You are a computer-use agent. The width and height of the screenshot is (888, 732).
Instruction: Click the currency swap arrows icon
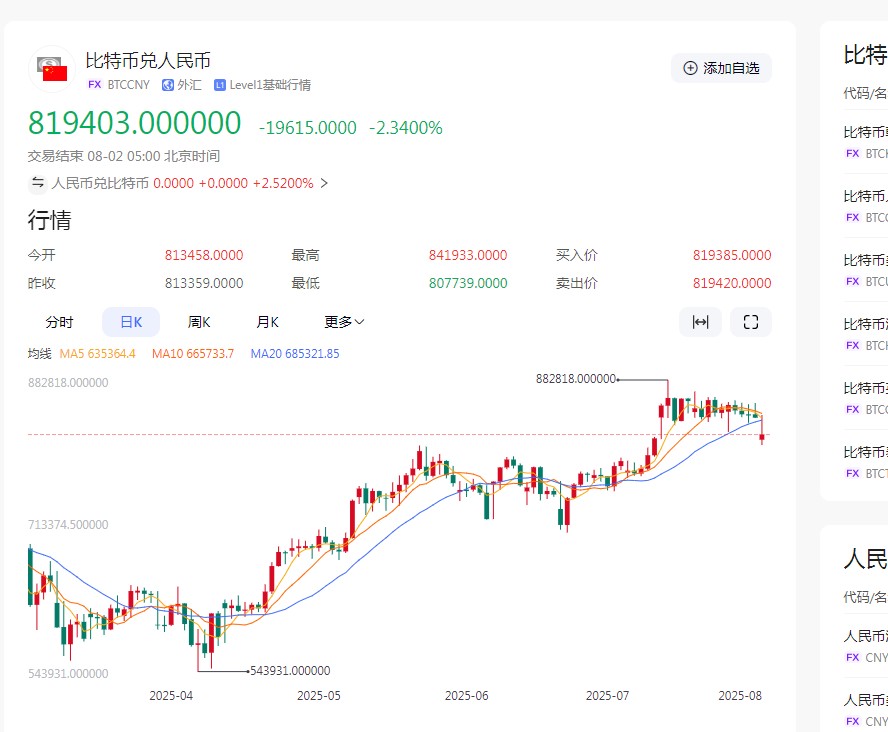click(37, 183)
